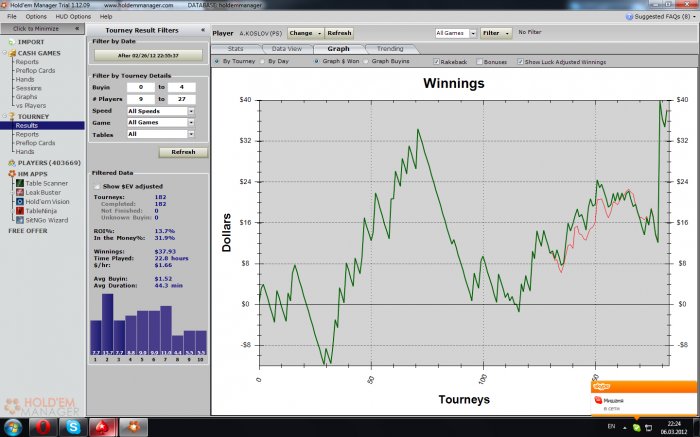Open the Game dropdown in filters
The height and width of the screenshot is (437, 700).
191,122
